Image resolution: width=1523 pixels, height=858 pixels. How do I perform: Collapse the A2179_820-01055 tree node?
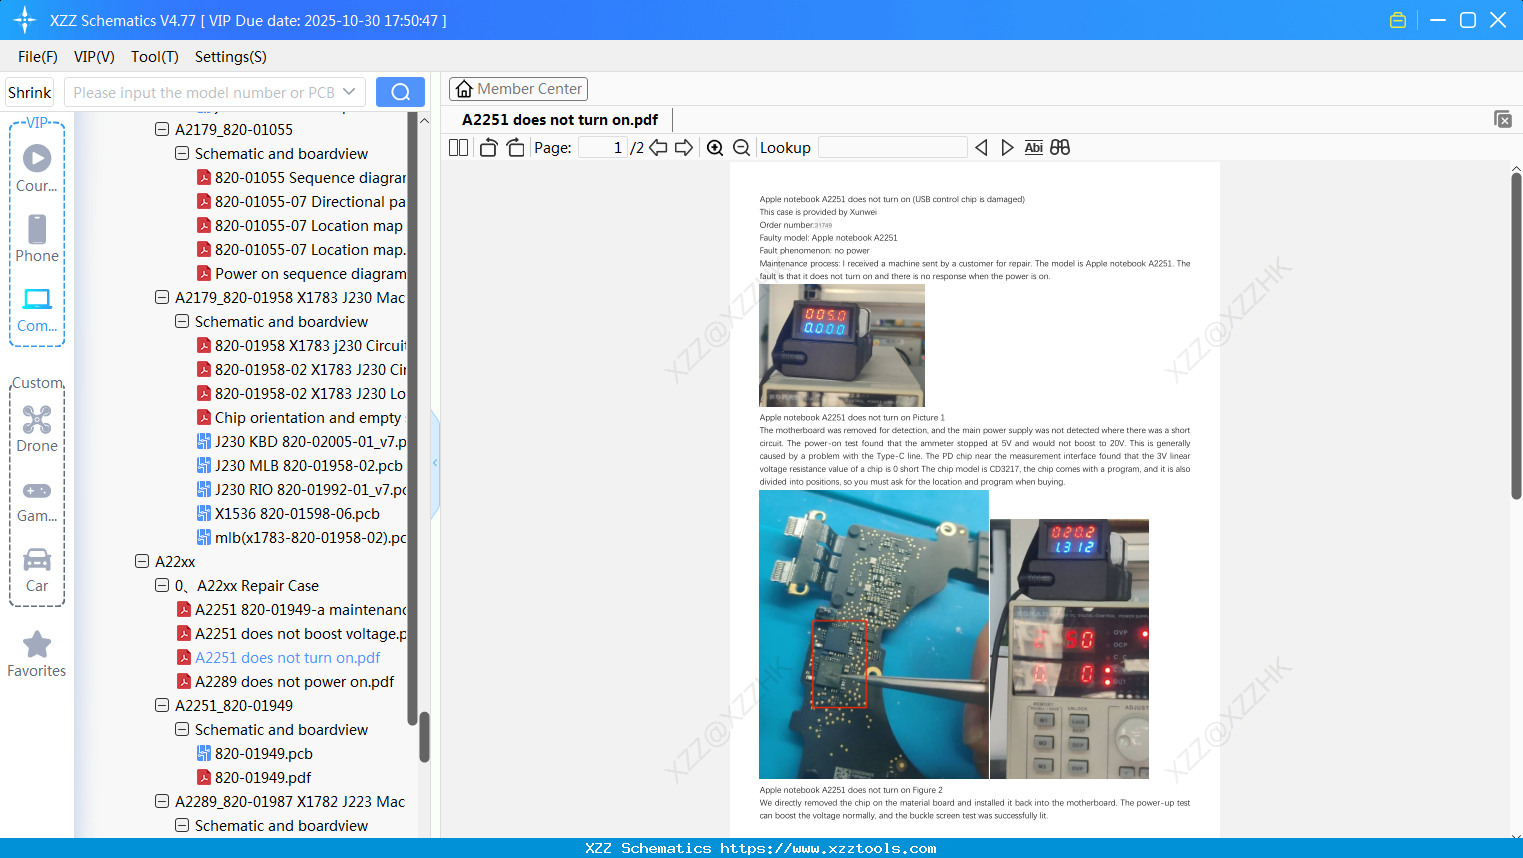point(162,129)
